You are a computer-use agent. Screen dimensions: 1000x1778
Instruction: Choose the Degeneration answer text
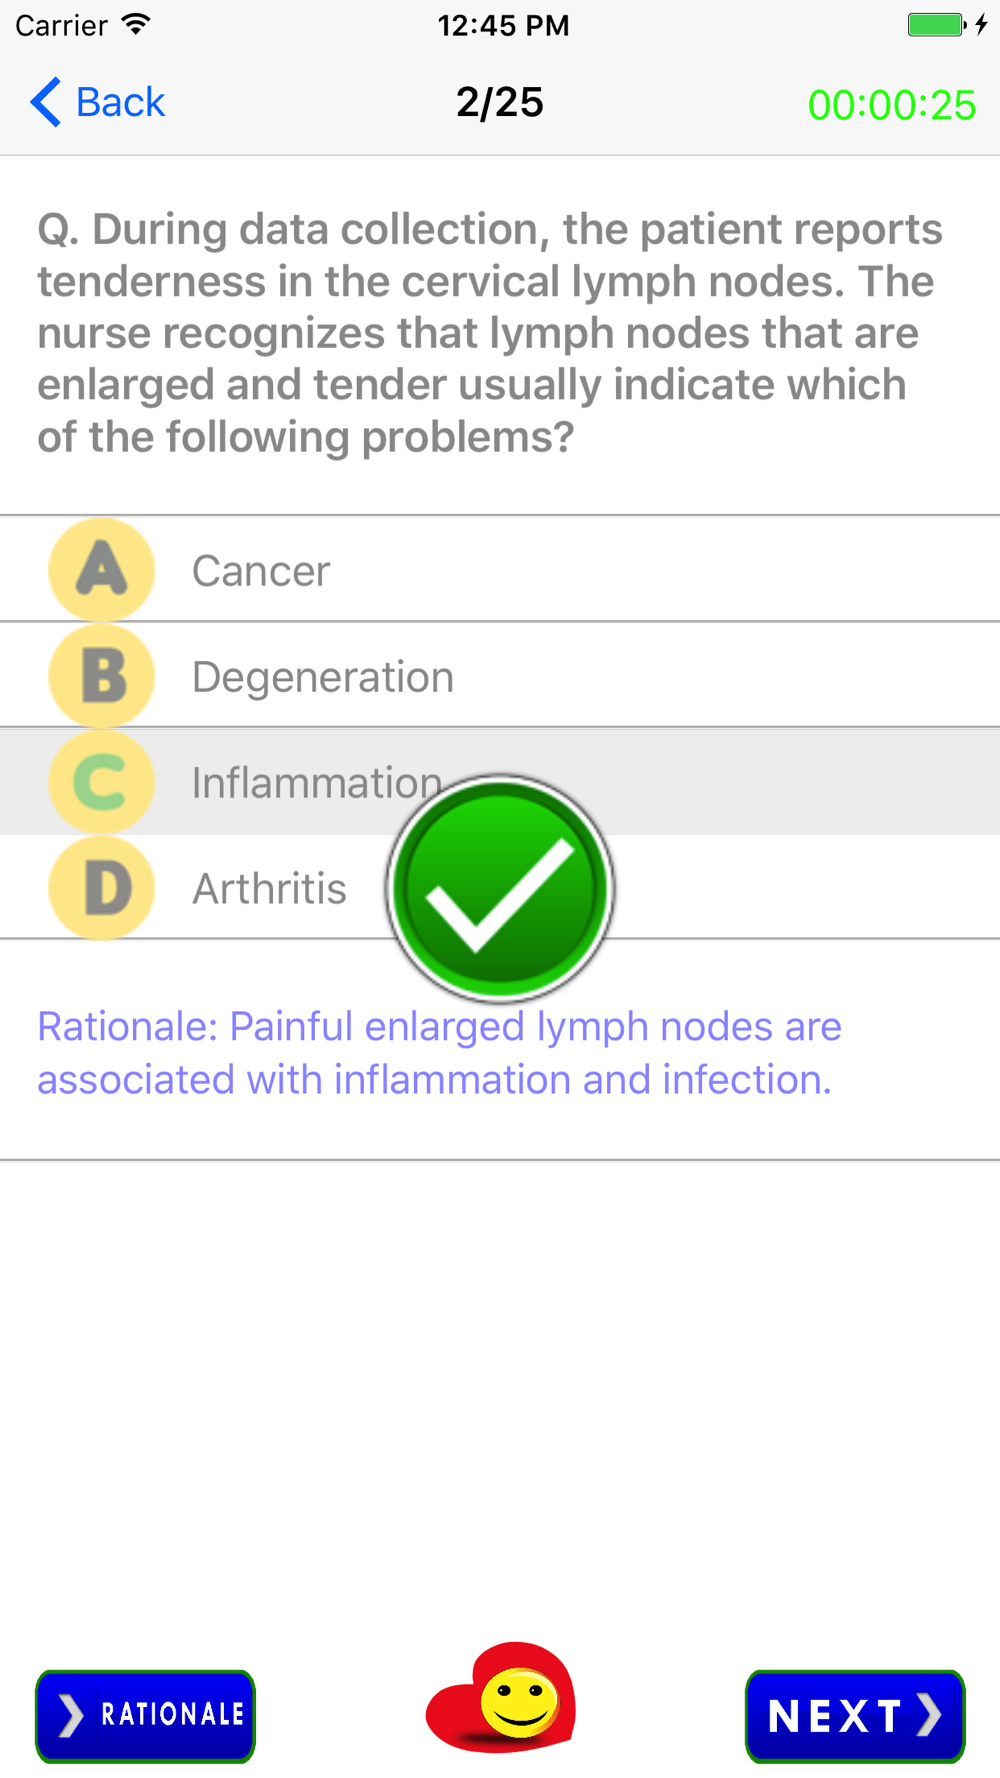click(x=323, y=677)
